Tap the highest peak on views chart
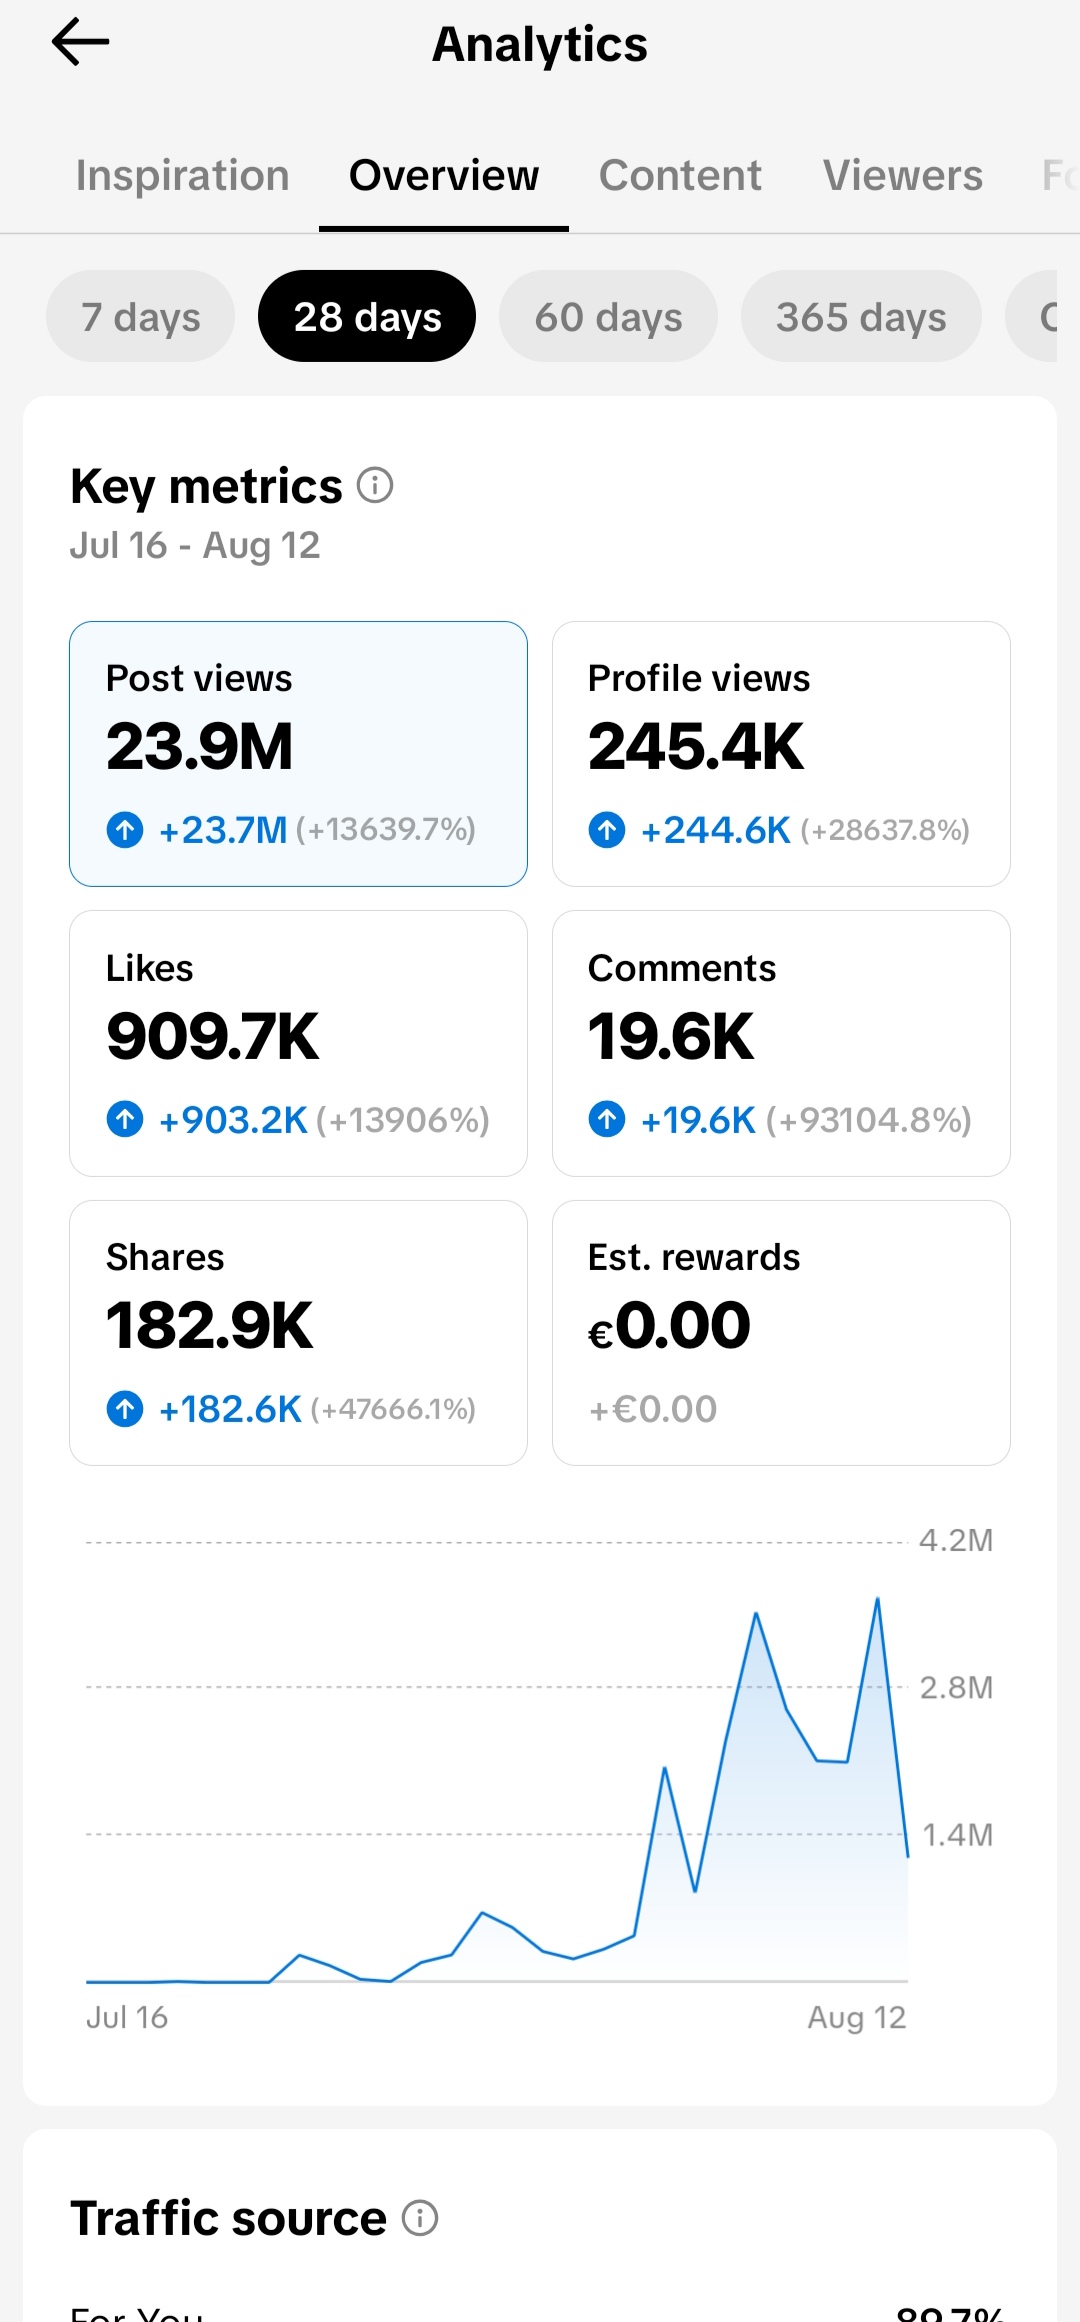1080x2322 pixels. pyautogui.click(x=877, y=1599)
